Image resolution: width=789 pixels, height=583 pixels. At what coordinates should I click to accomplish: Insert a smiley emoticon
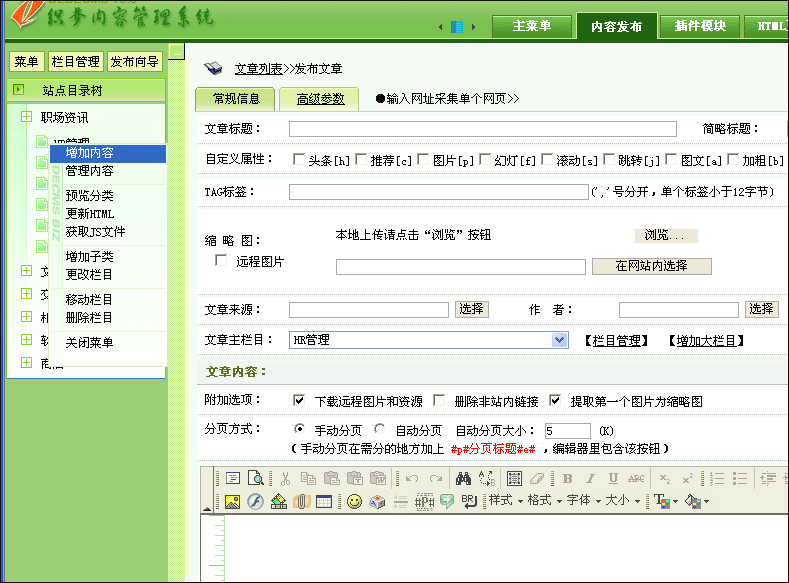tap(354, 501)
